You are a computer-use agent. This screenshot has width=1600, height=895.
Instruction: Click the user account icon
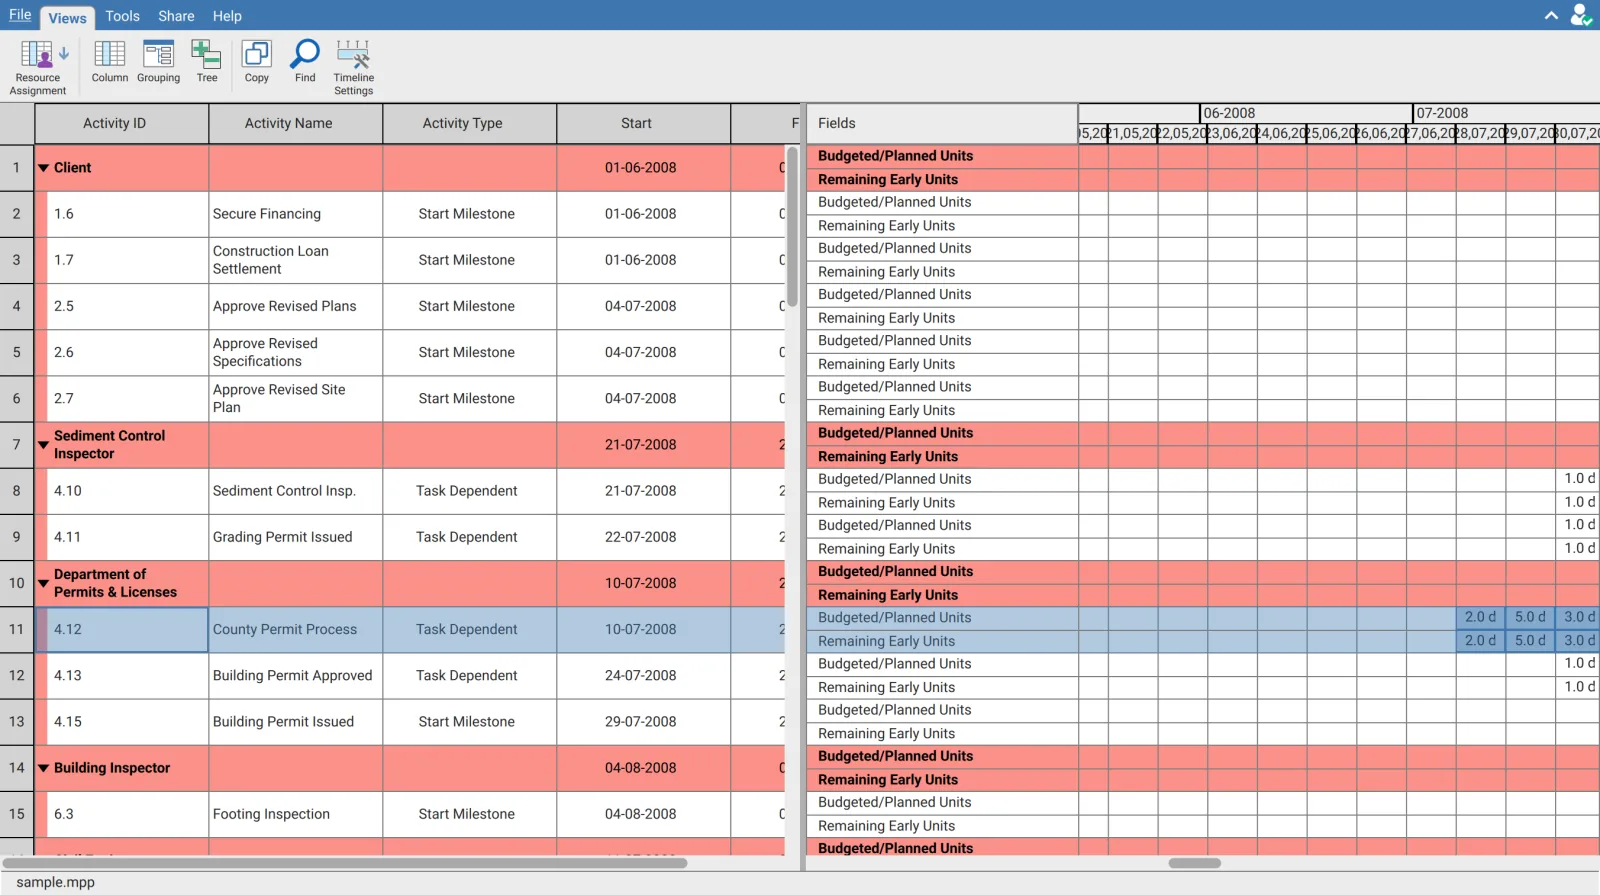coord(1581,15)
